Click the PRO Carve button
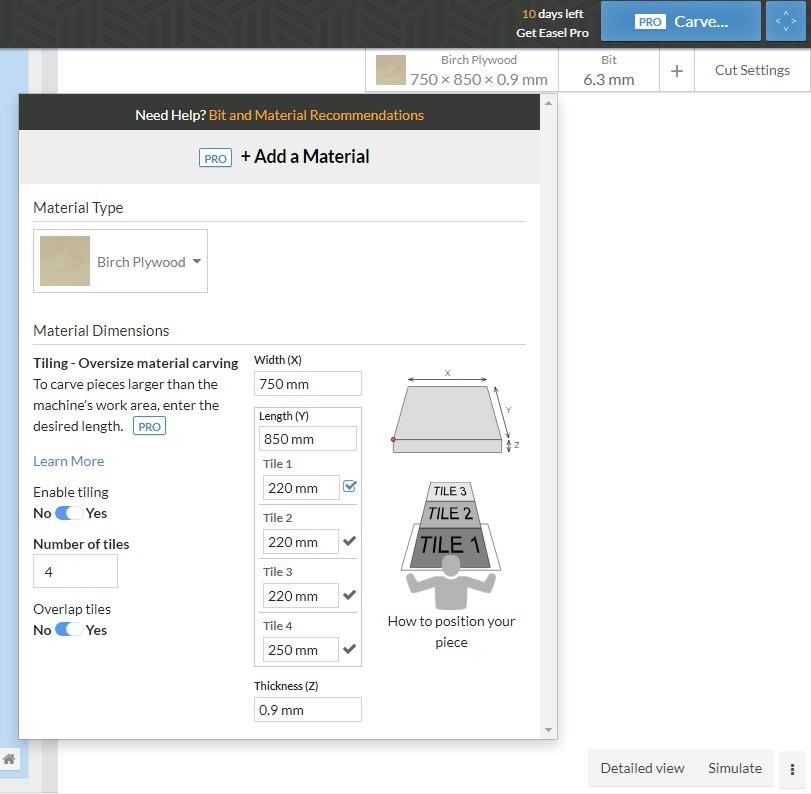 coord(681,21)
